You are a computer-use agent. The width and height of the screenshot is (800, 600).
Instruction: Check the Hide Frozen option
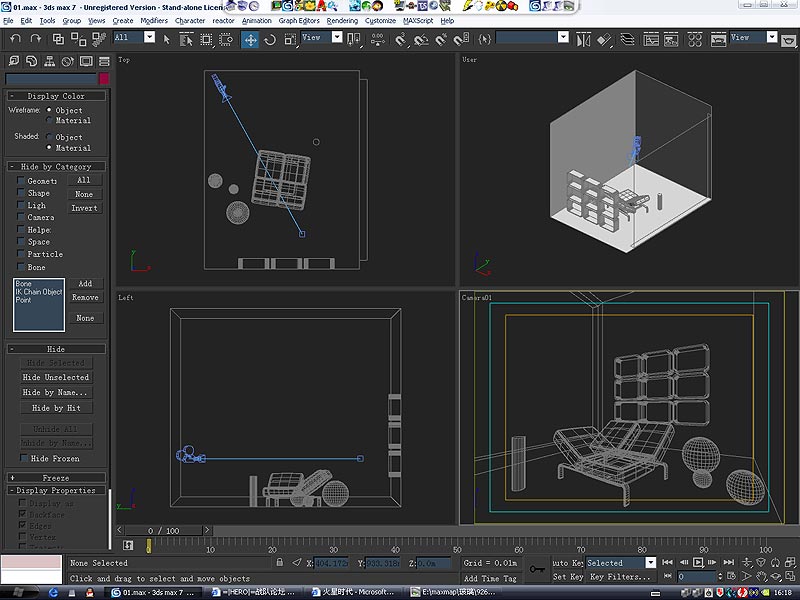point(22,458)
